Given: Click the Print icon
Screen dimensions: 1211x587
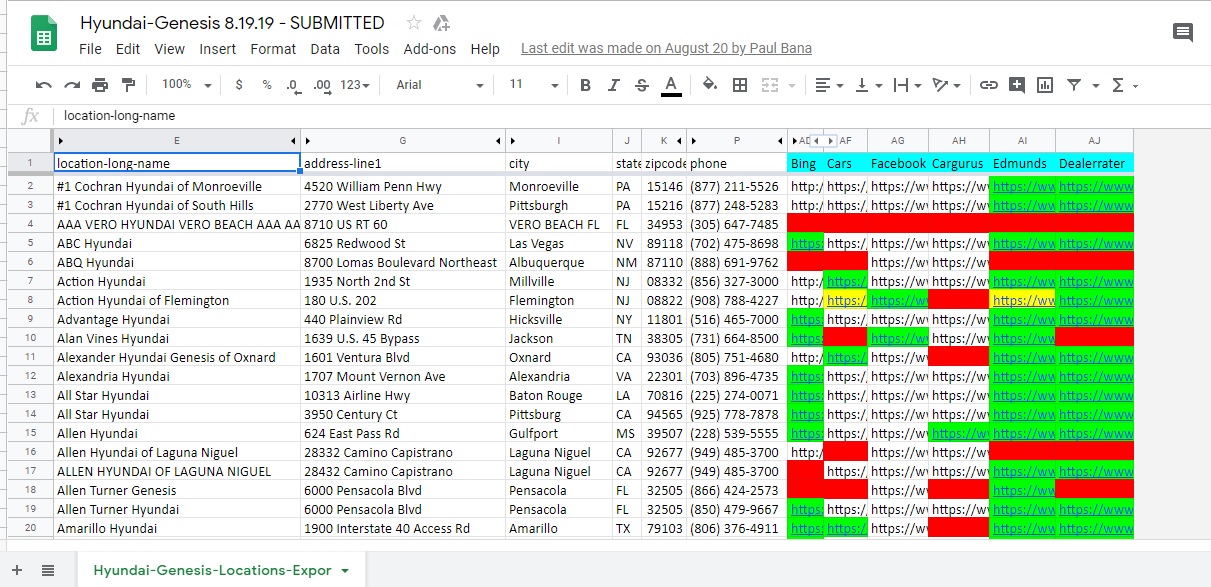Looking at the screenshot, I should tap(100, 85).
